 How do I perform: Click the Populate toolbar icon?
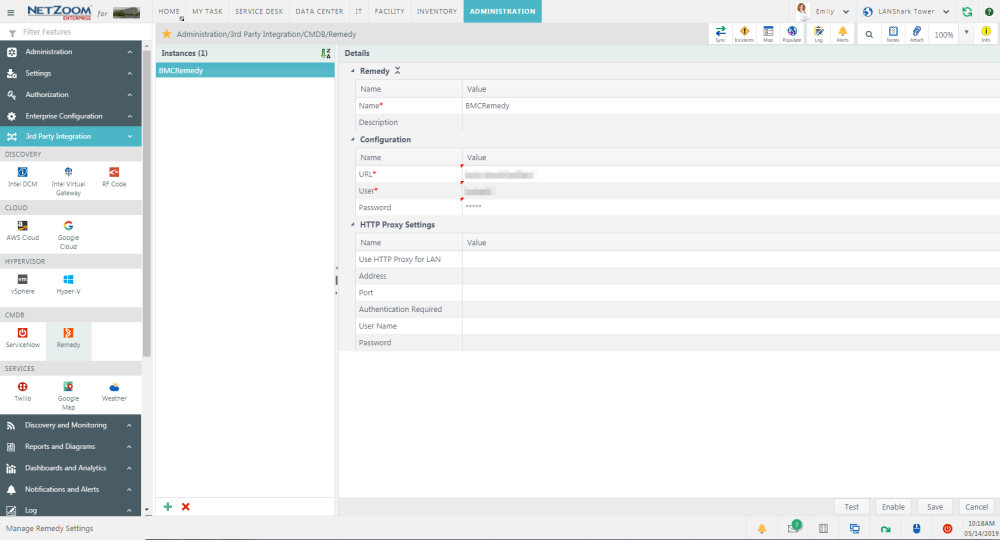click(x=791, y=34)
